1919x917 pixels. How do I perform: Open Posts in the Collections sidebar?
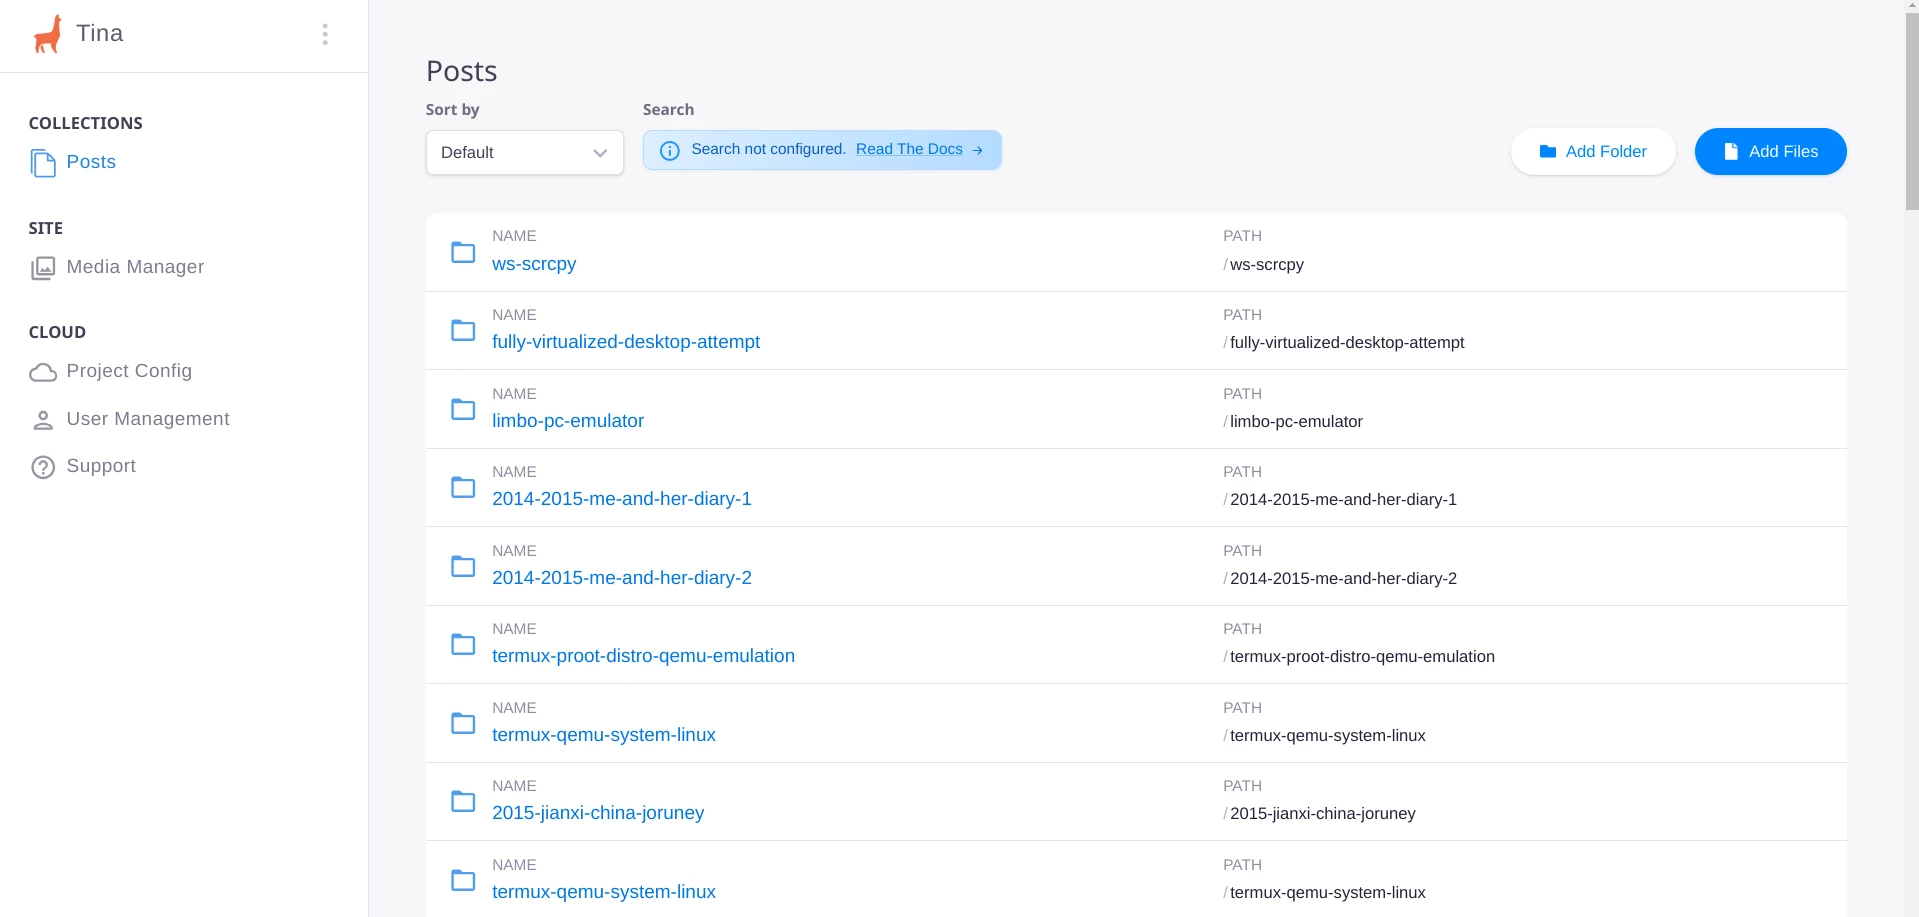(x=91, y=162)
